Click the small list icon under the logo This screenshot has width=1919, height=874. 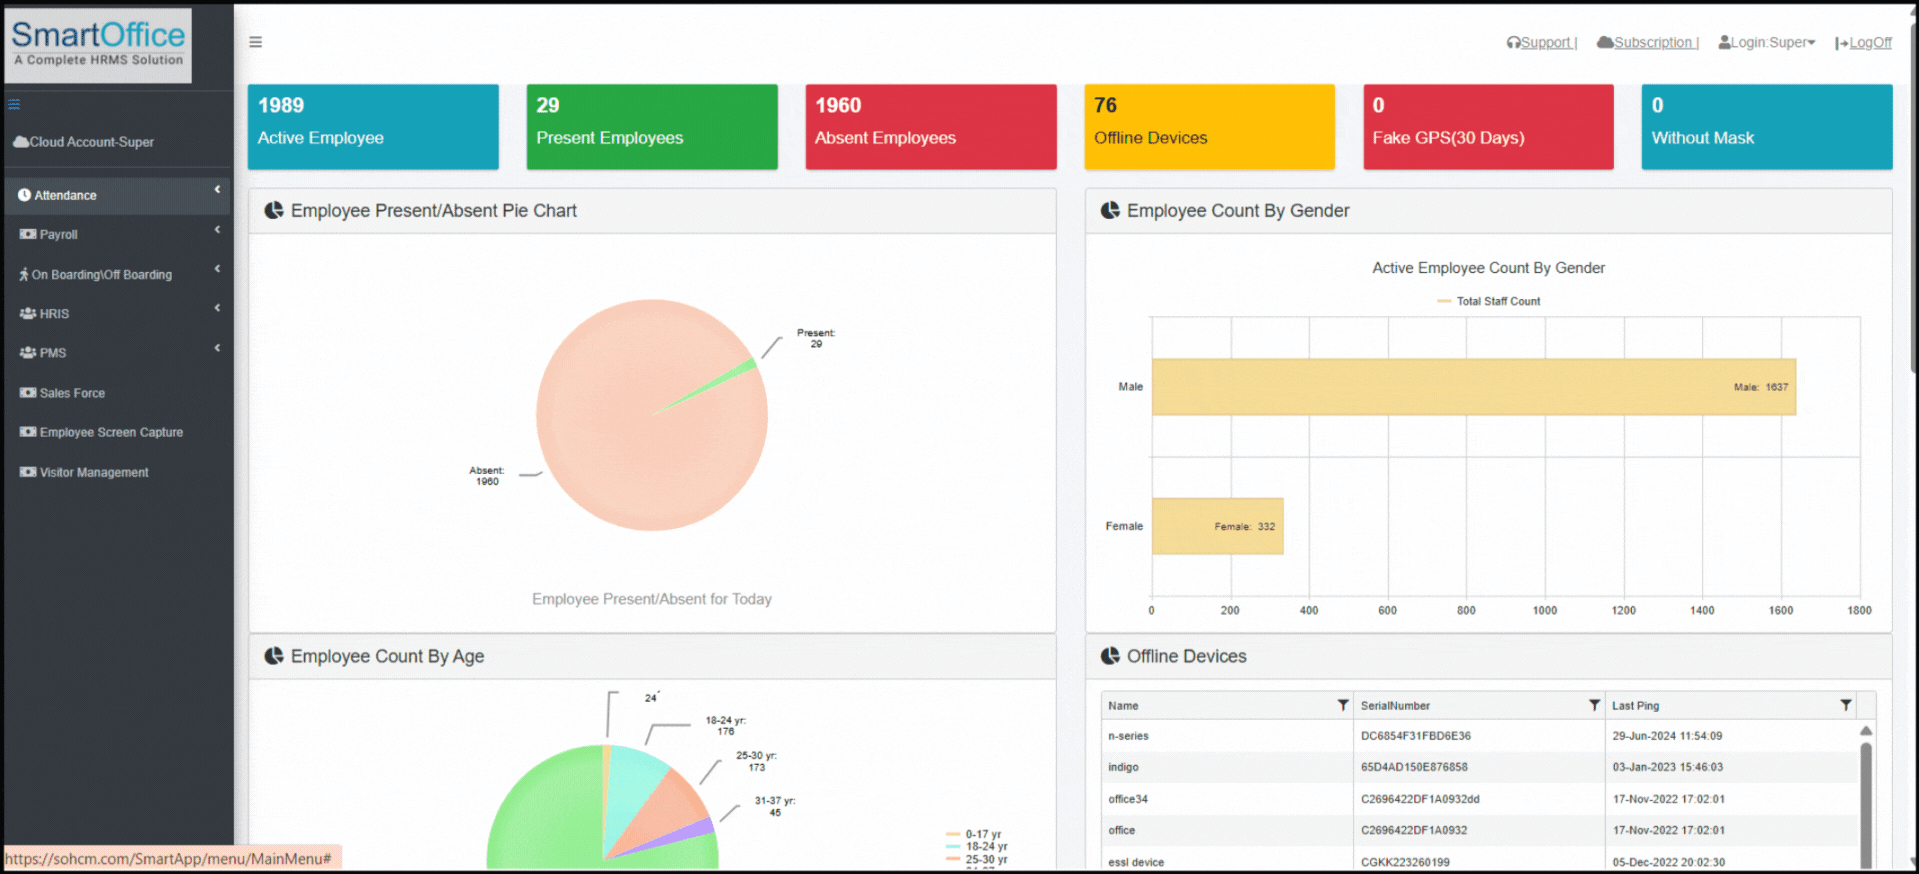(x=14, y=104)
